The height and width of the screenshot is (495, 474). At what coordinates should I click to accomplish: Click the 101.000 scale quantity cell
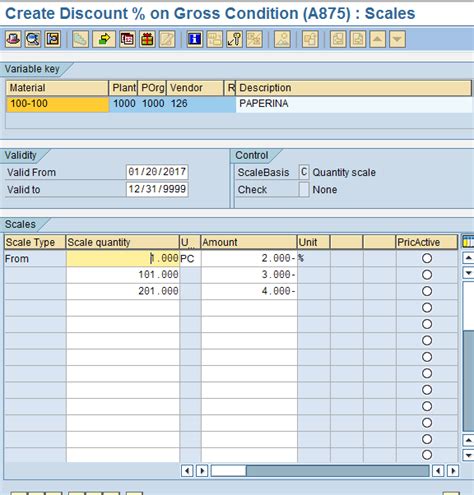[123, 275]
